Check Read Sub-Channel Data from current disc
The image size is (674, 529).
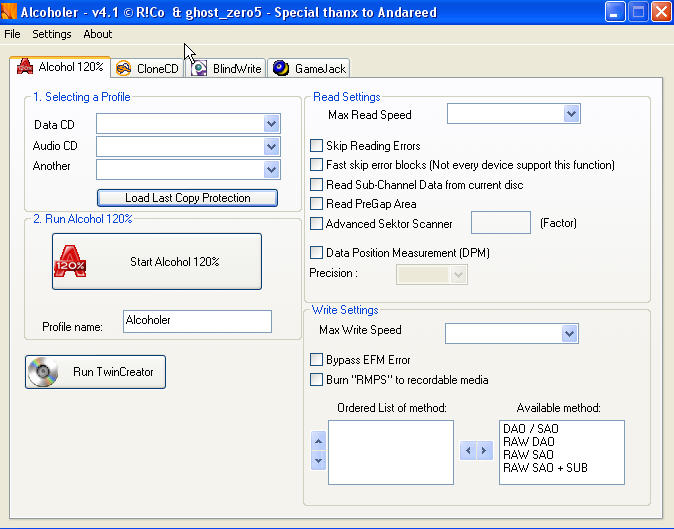pyautogui.click(x=316, y=184)
